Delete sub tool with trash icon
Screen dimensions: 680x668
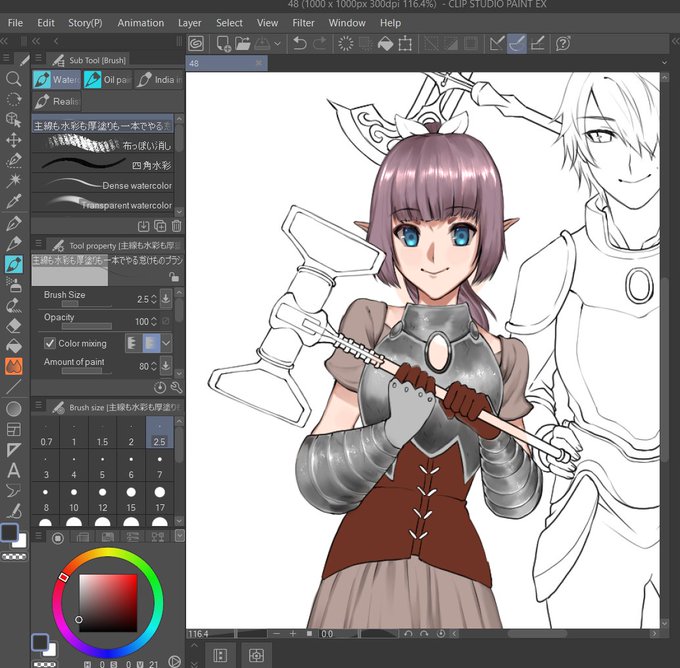pos(177,226)
